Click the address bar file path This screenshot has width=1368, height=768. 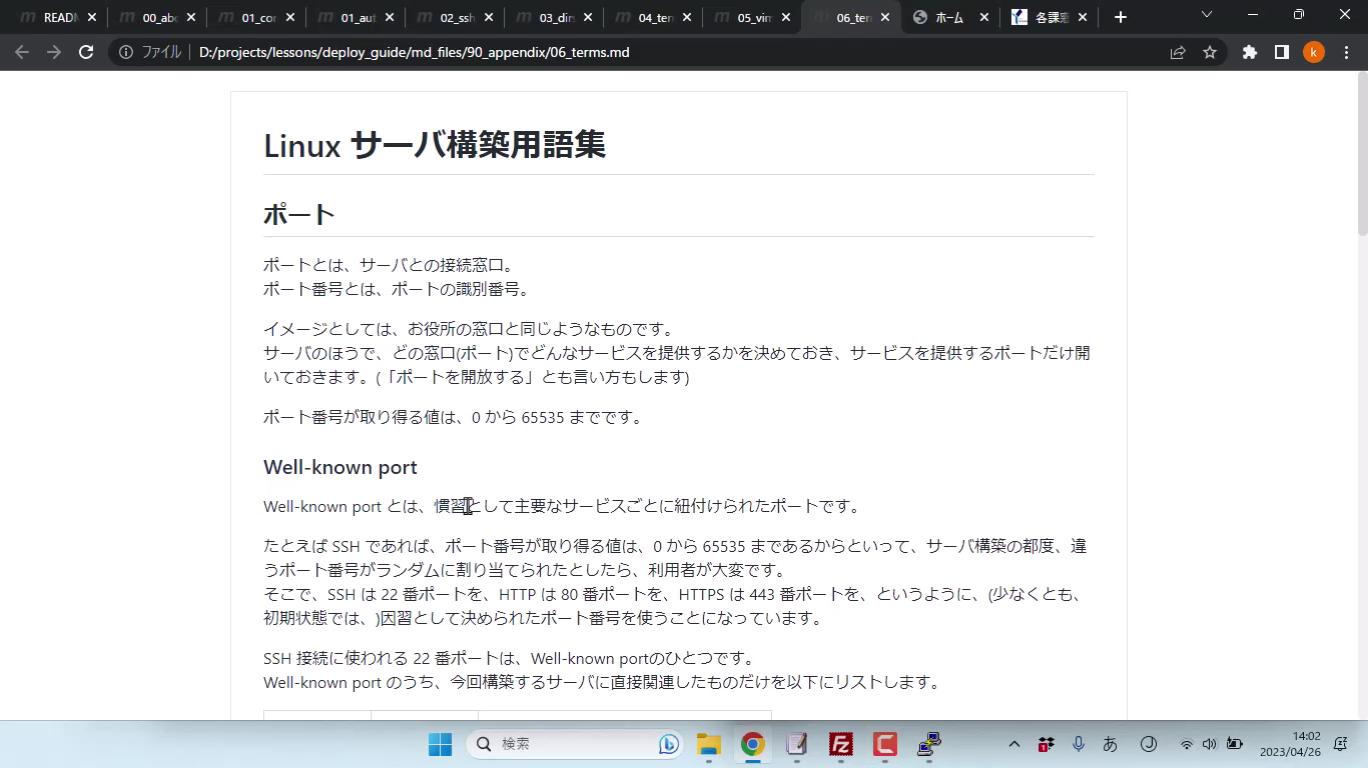414,52
